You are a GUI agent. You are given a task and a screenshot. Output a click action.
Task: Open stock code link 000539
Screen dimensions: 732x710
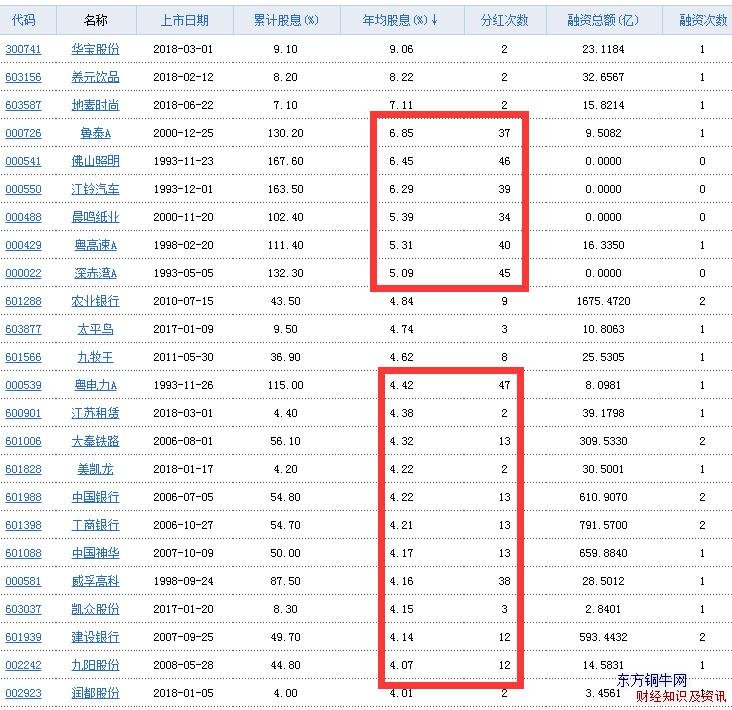23,385
